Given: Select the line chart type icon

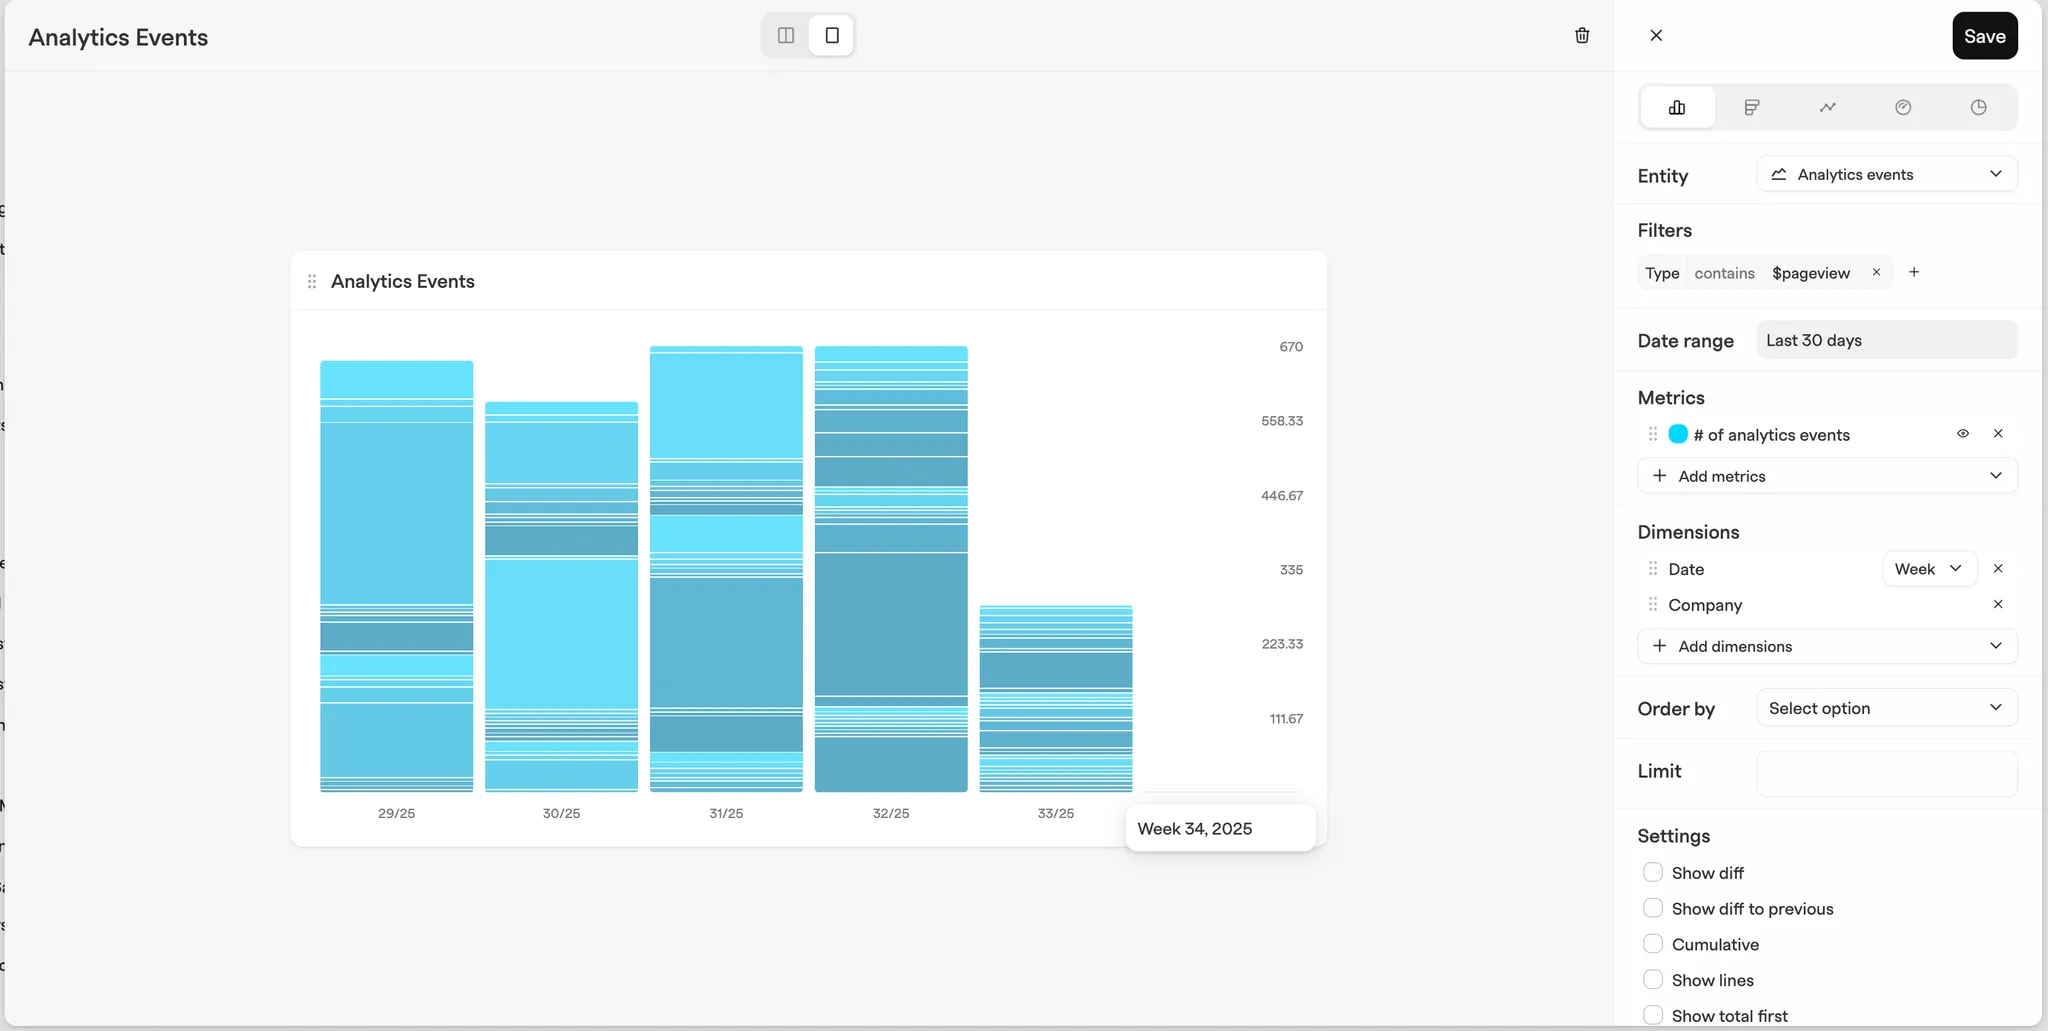Looking at the screenshot, I should pos(1828,107).
